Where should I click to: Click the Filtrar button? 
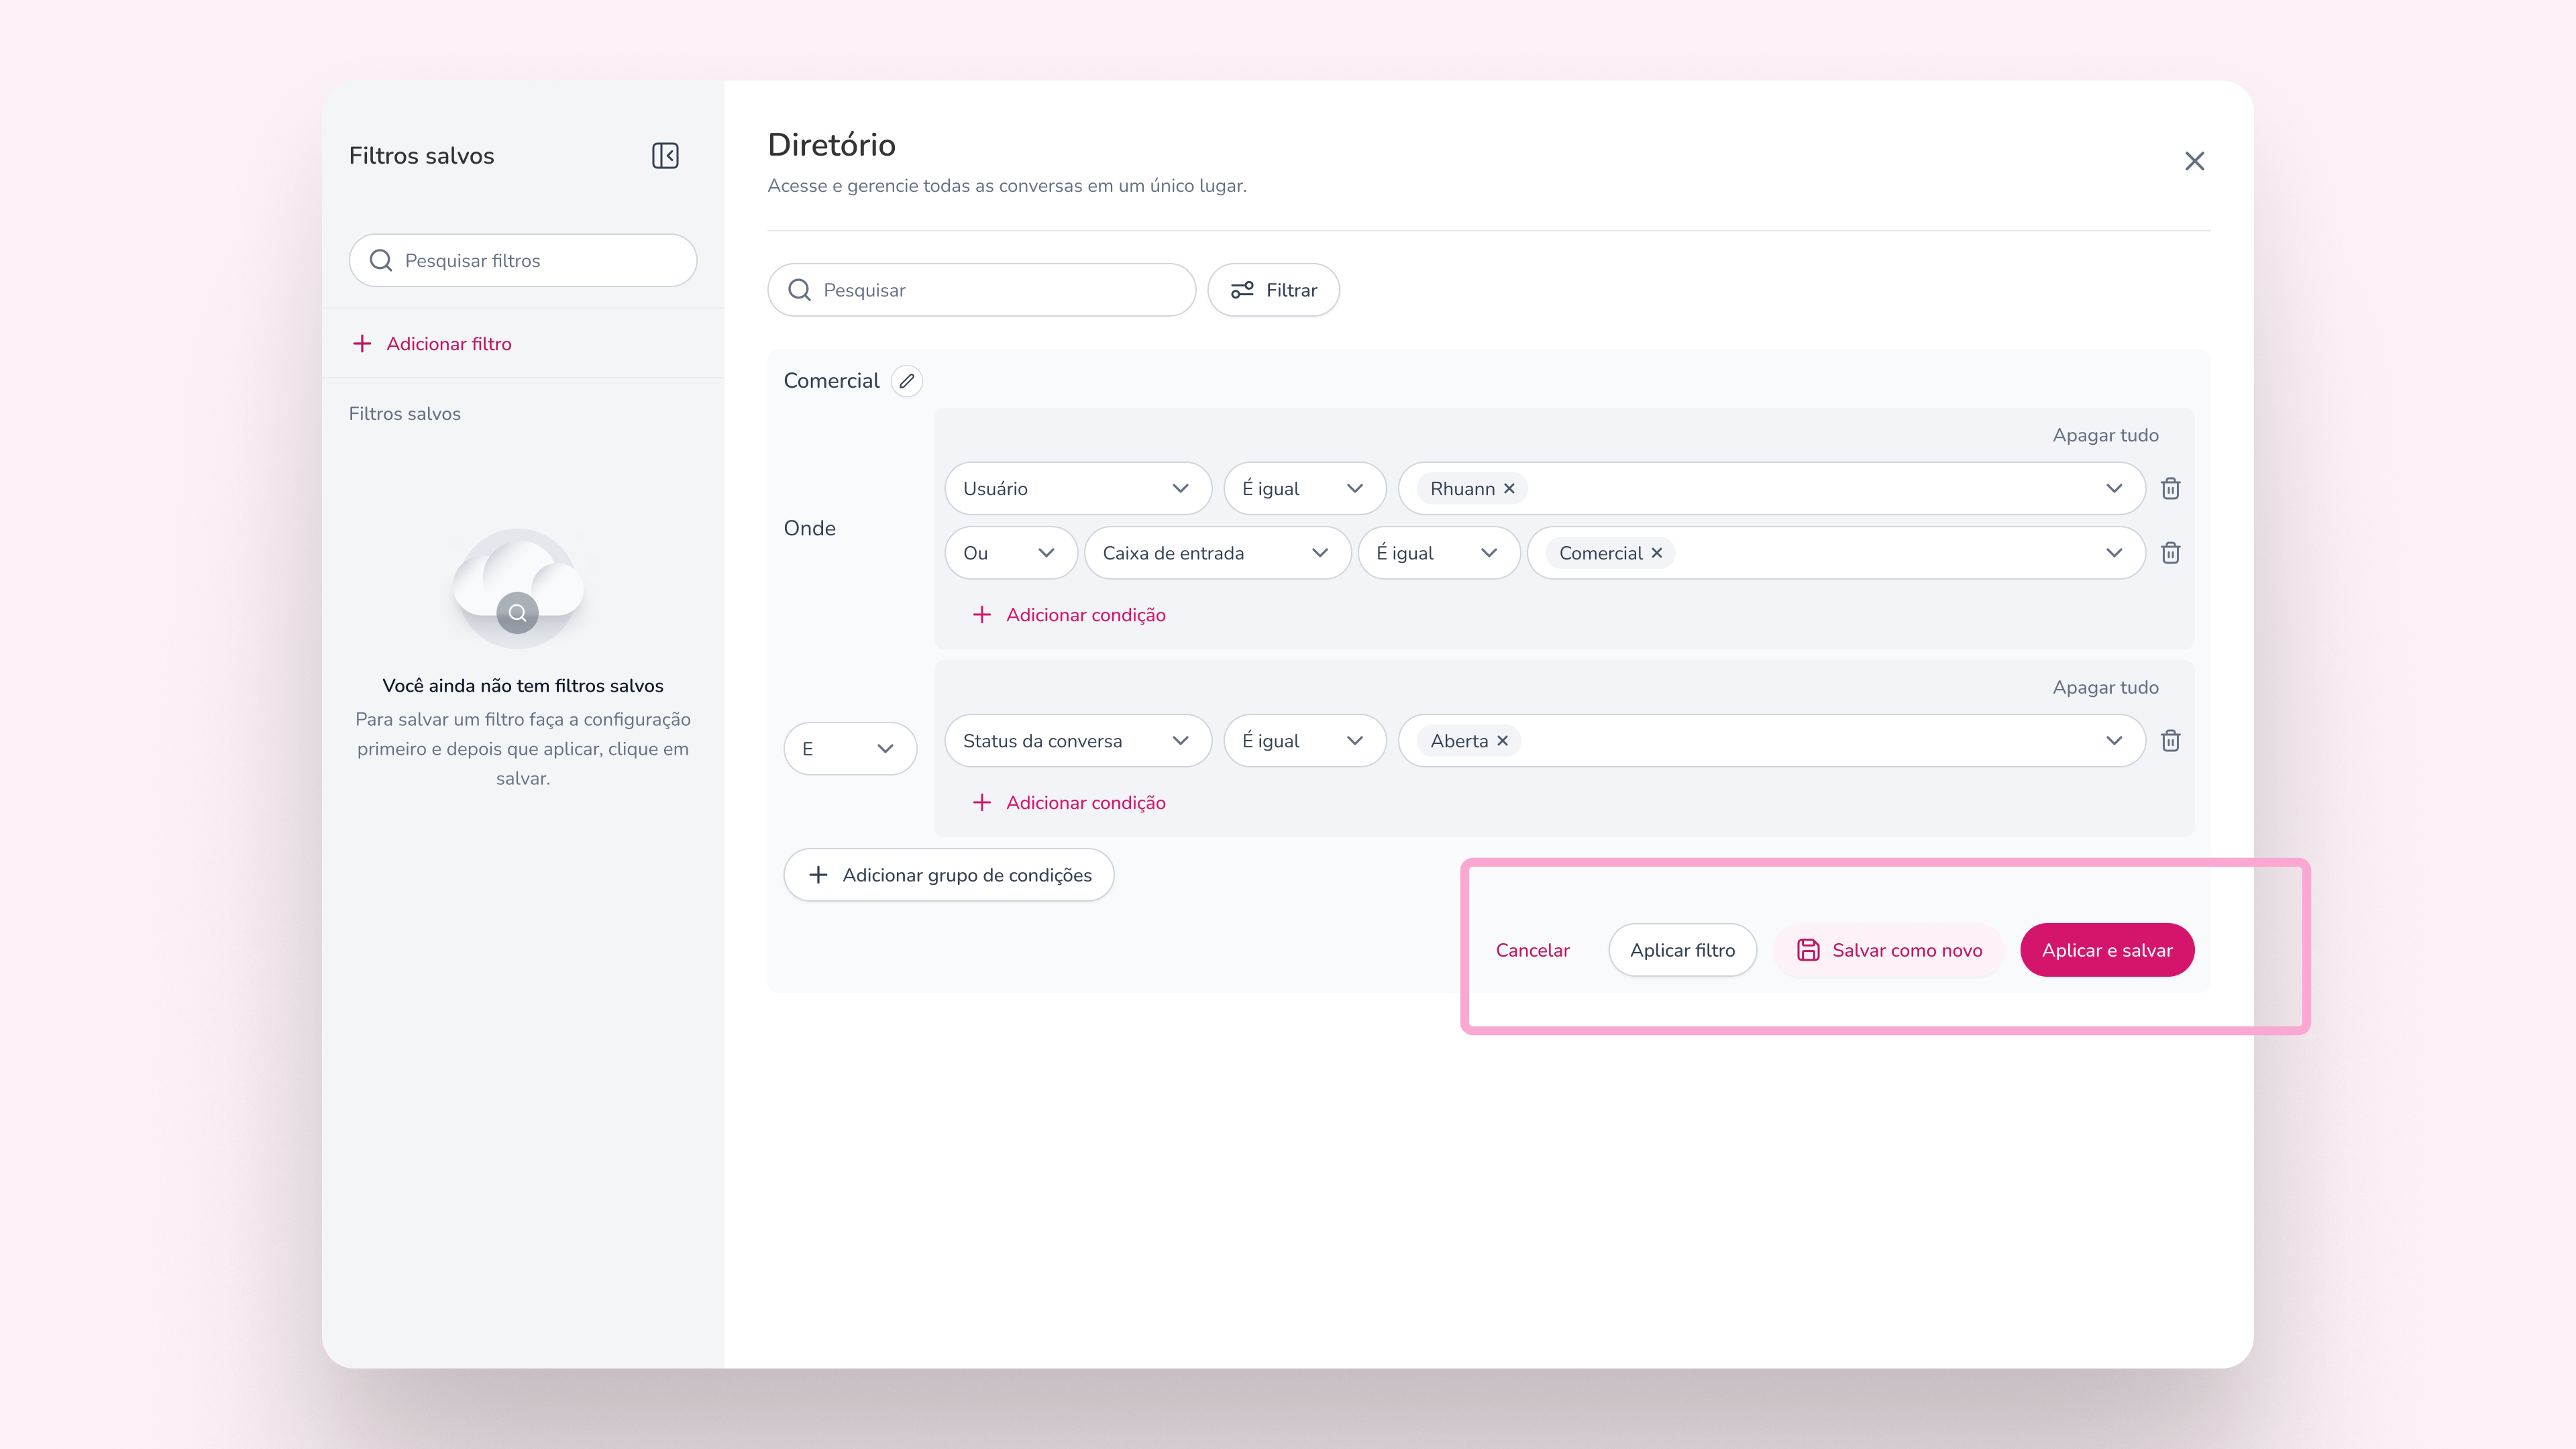click(1273, 290)
